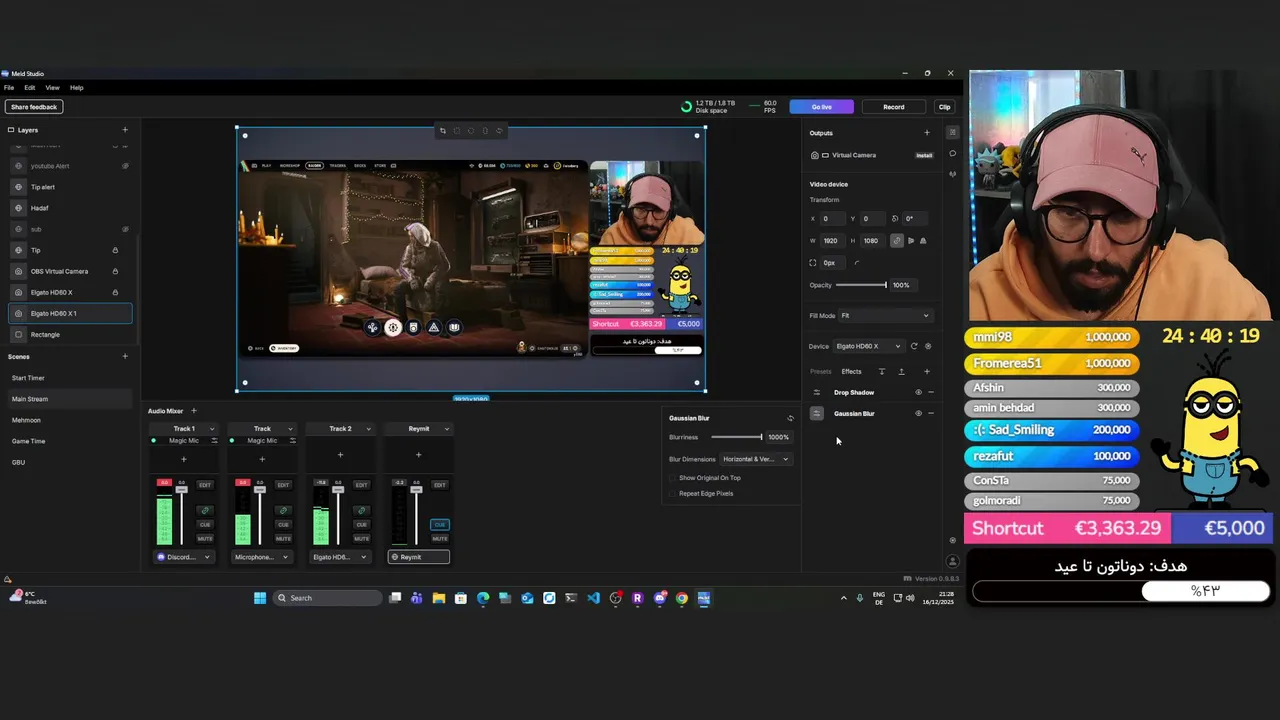The height and width of the screenshot is (720, 1280).
Task: Open the Discord source dropdown
Action: (184, 557)
